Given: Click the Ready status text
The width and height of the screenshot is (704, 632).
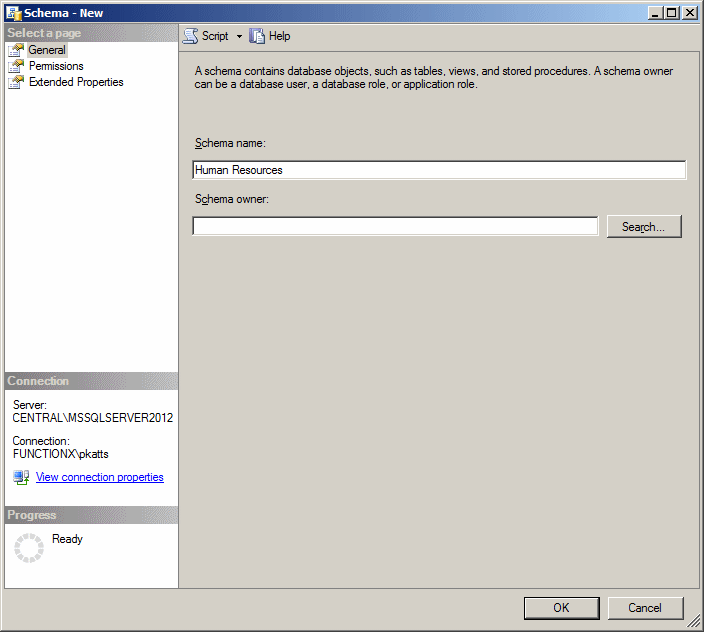Looking at the screenshot, I should (67, 539).
